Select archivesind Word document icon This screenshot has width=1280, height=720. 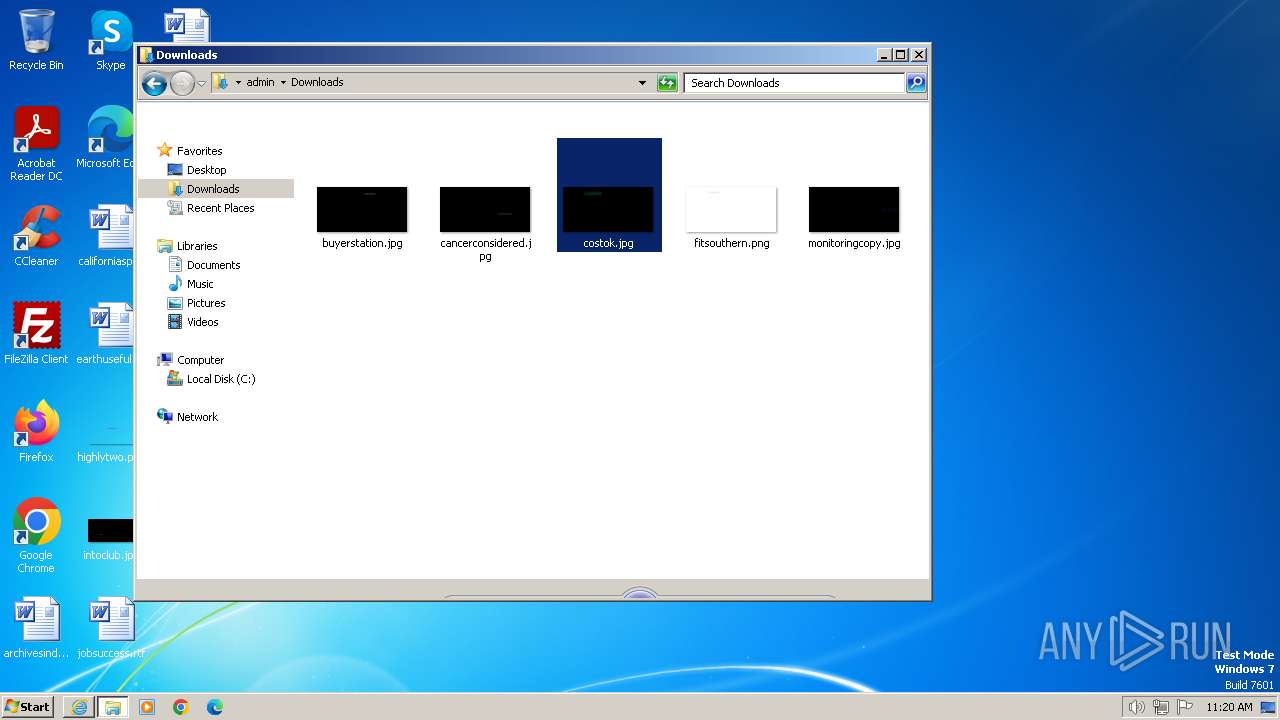tap(36, 628)
